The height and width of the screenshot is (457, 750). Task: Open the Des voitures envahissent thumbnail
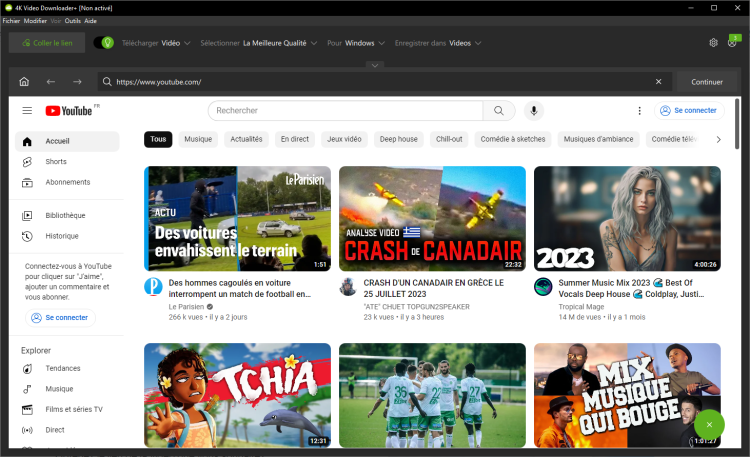pyautogui.click(x=237, y=219)
